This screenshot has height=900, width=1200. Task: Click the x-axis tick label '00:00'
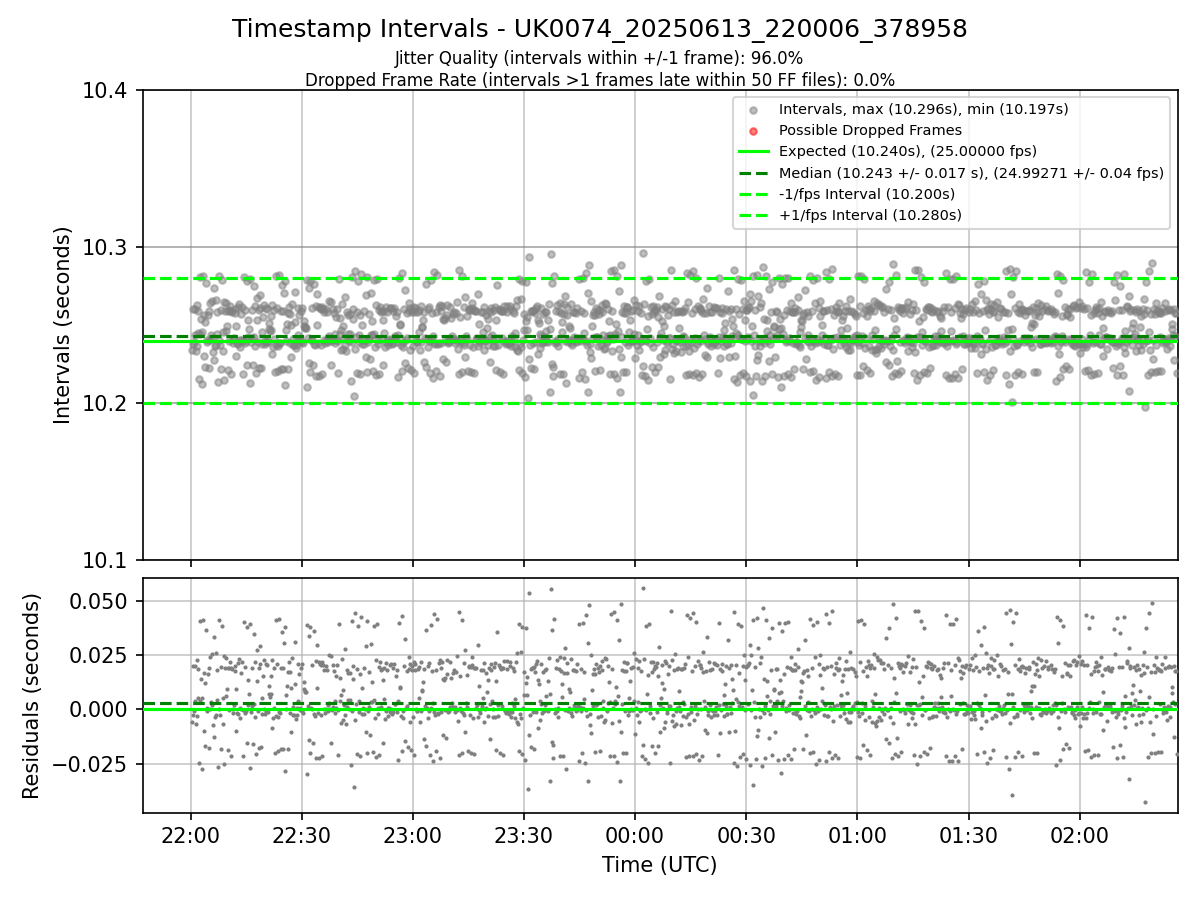click(635, 836)
